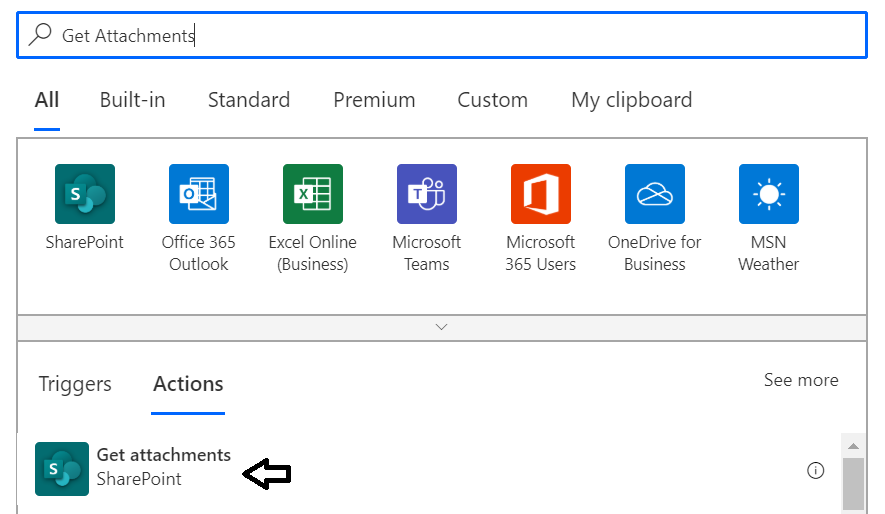Select the Actions tab
The height and width of the screenshot is (514, 885).
point(189,384)
